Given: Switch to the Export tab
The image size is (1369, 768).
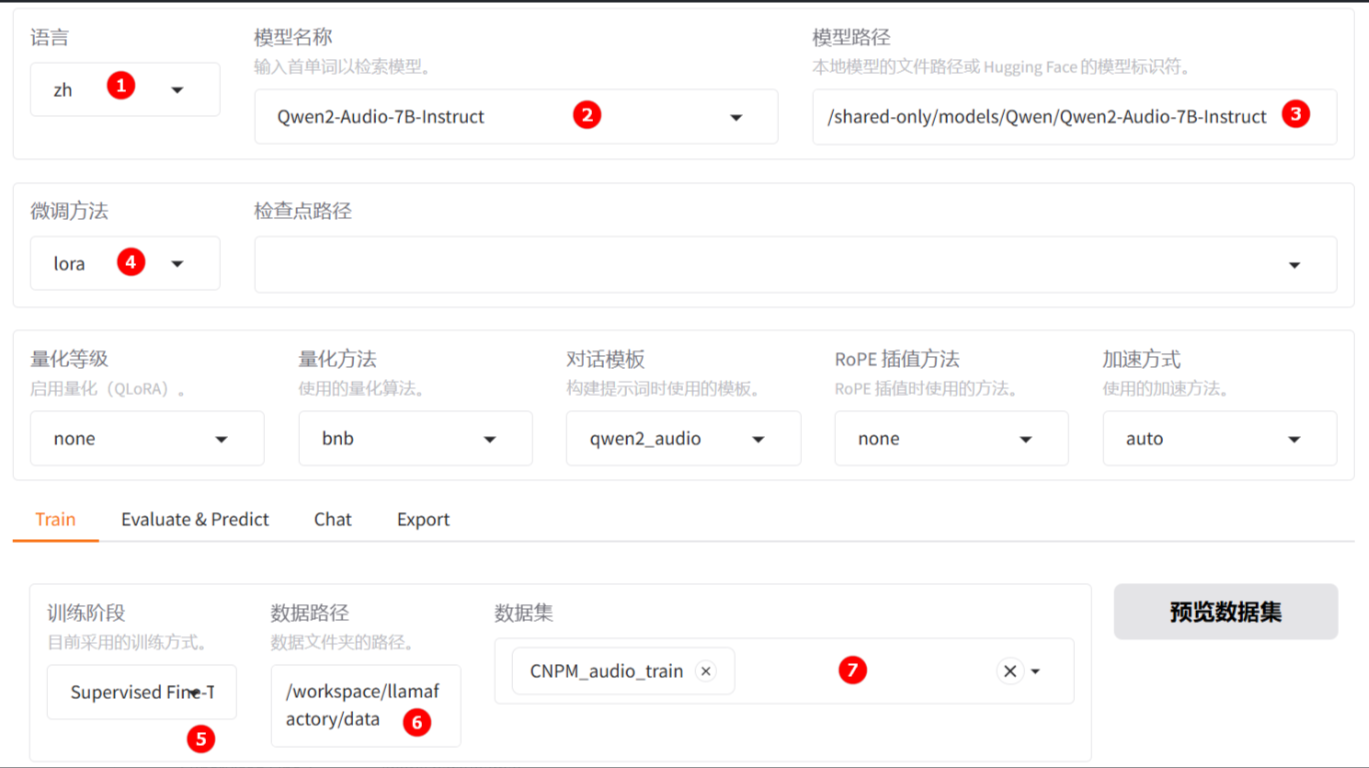Looking at the screenshot, I should 423,519.
